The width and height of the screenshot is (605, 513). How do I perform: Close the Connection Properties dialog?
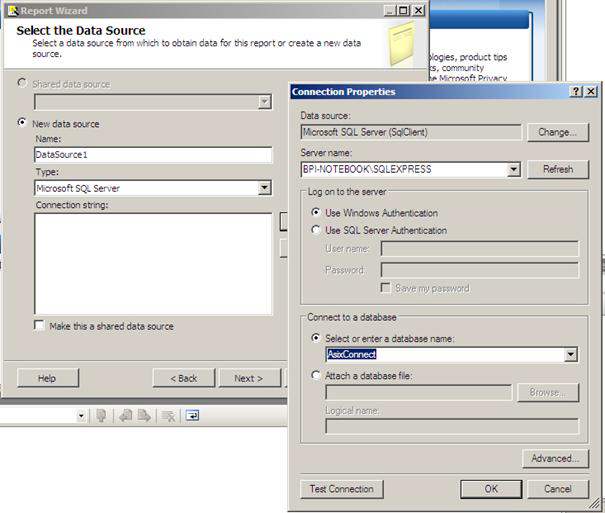[x=591, y=91]
